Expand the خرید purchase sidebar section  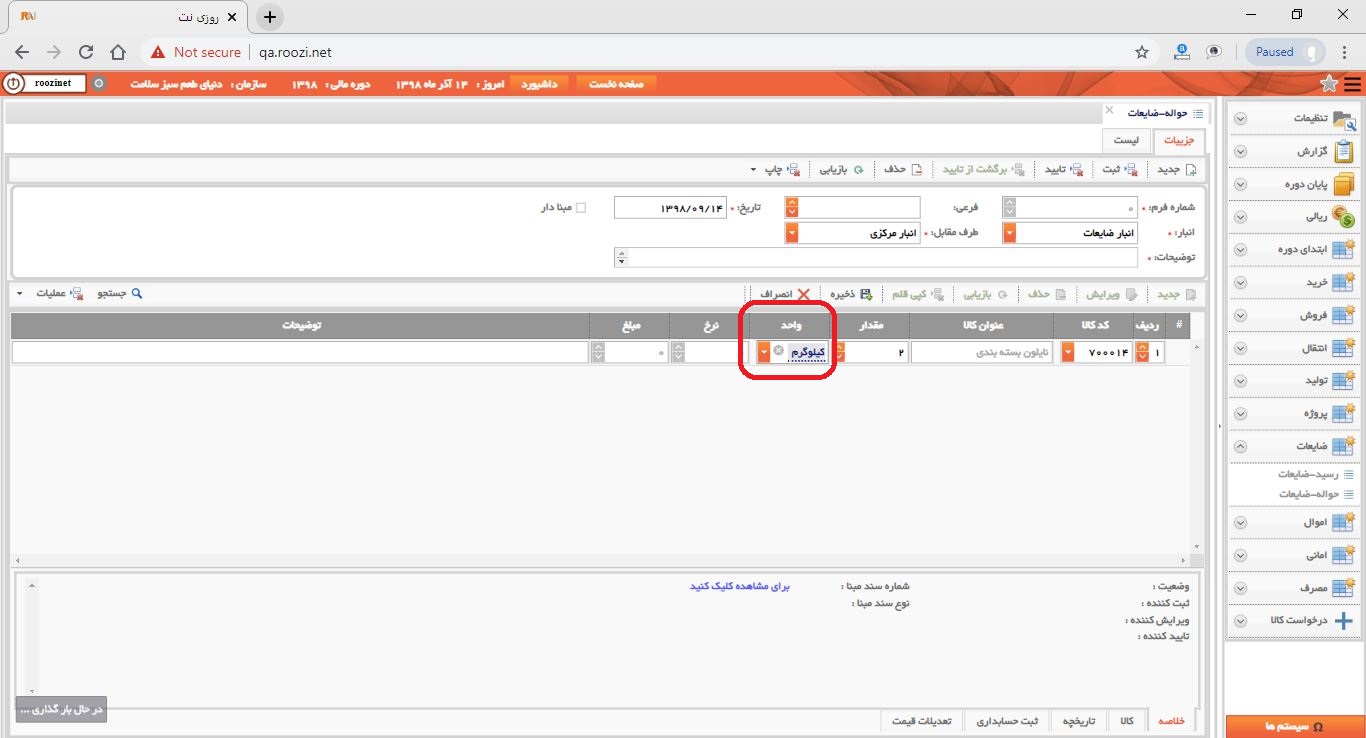(1240, 282)
